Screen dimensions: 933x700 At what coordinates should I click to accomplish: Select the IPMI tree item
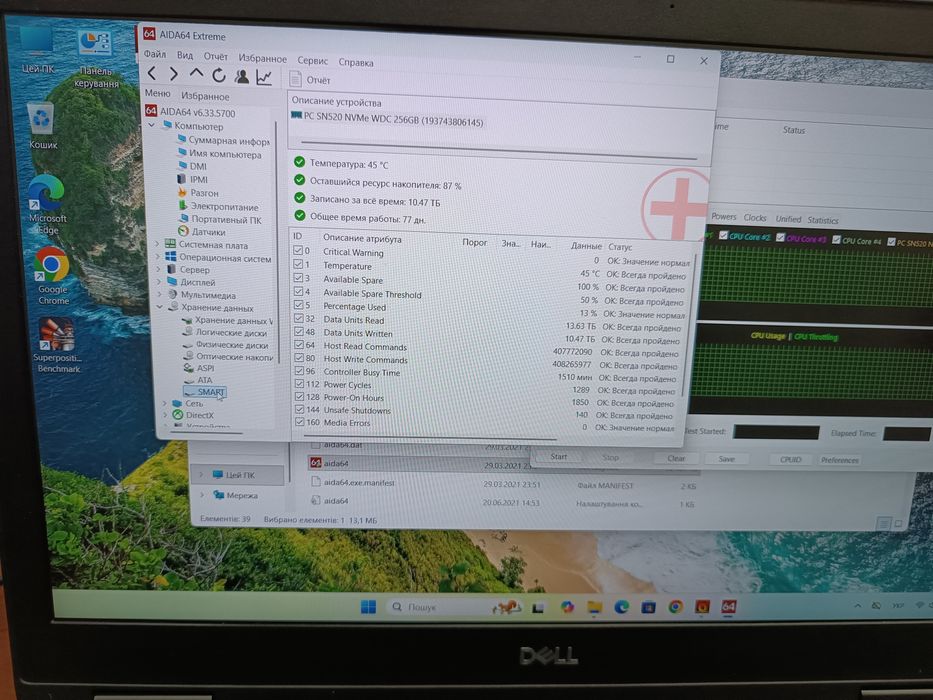(193, 179)
